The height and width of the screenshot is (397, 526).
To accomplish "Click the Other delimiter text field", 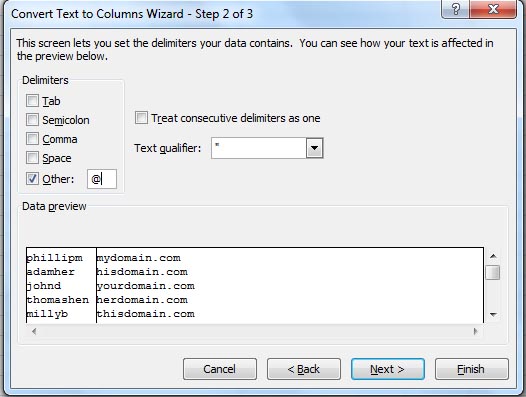I will [x=102, y=179].
